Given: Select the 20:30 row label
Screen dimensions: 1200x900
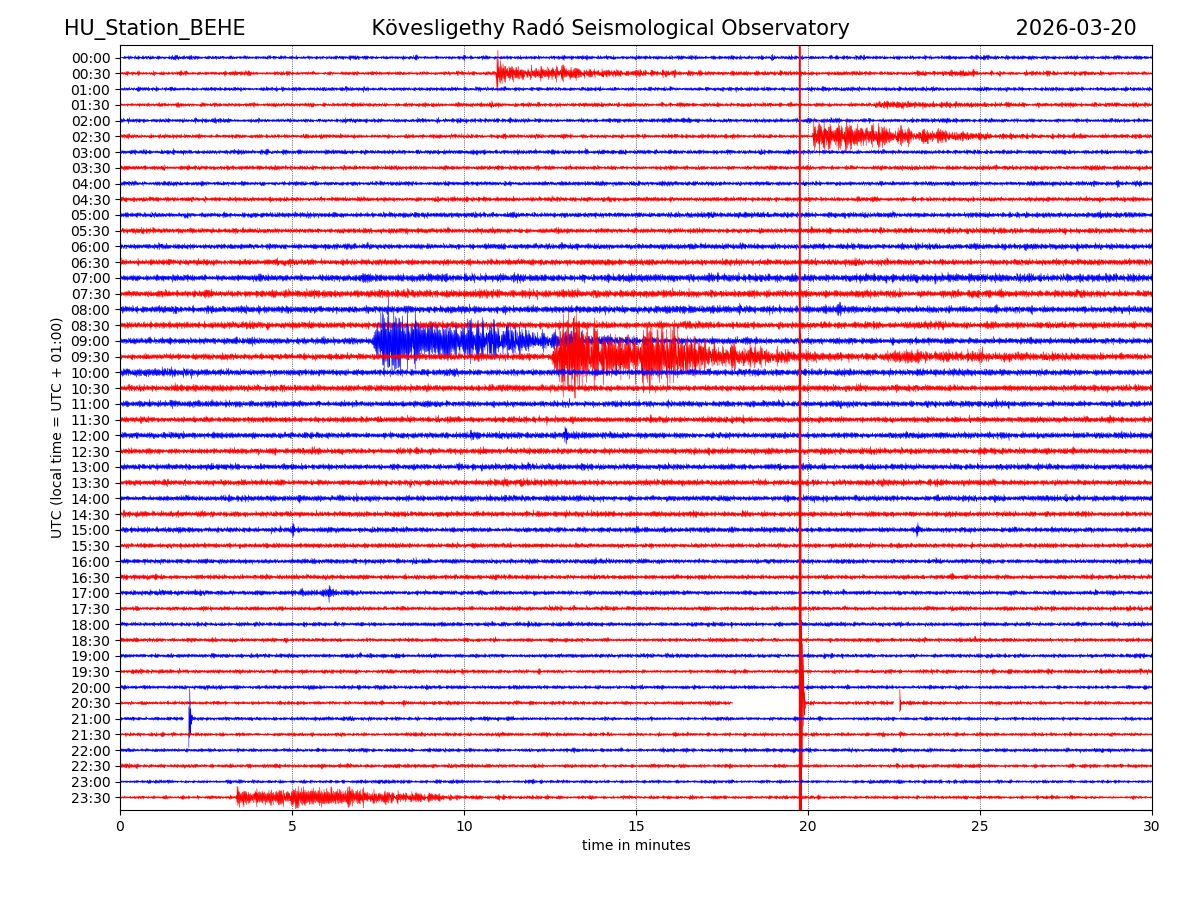Looking at the screenshot, I should tap(90, 703).
